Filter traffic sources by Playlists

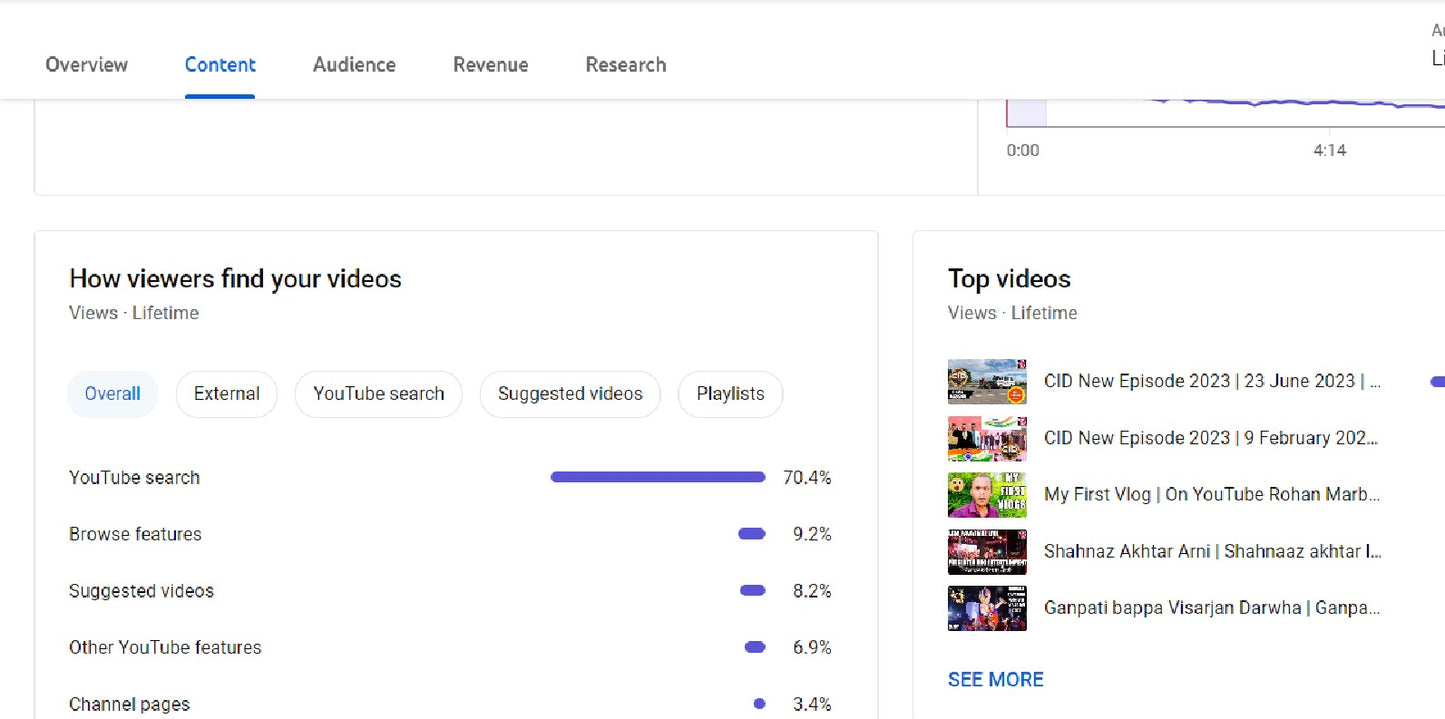click(x=730, y=393)
